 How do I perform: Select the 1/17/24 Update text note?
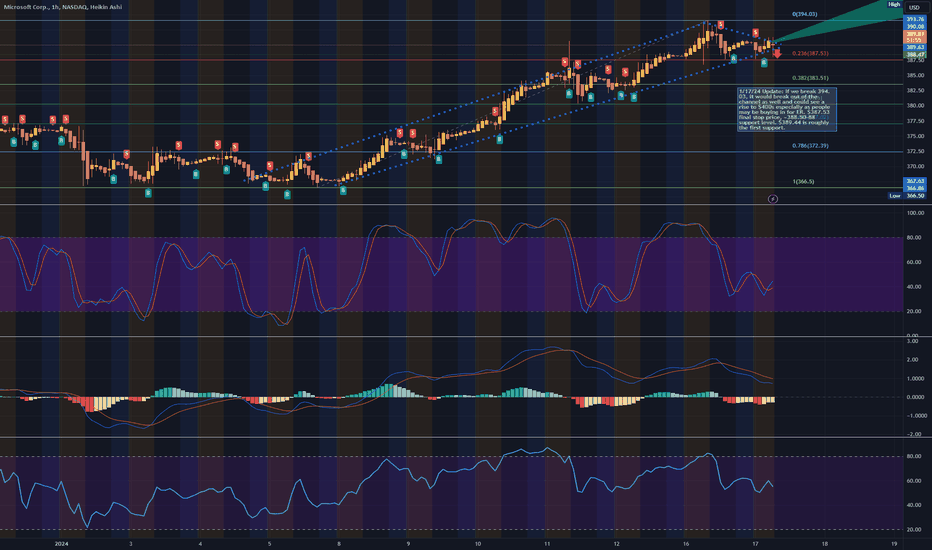786,109
